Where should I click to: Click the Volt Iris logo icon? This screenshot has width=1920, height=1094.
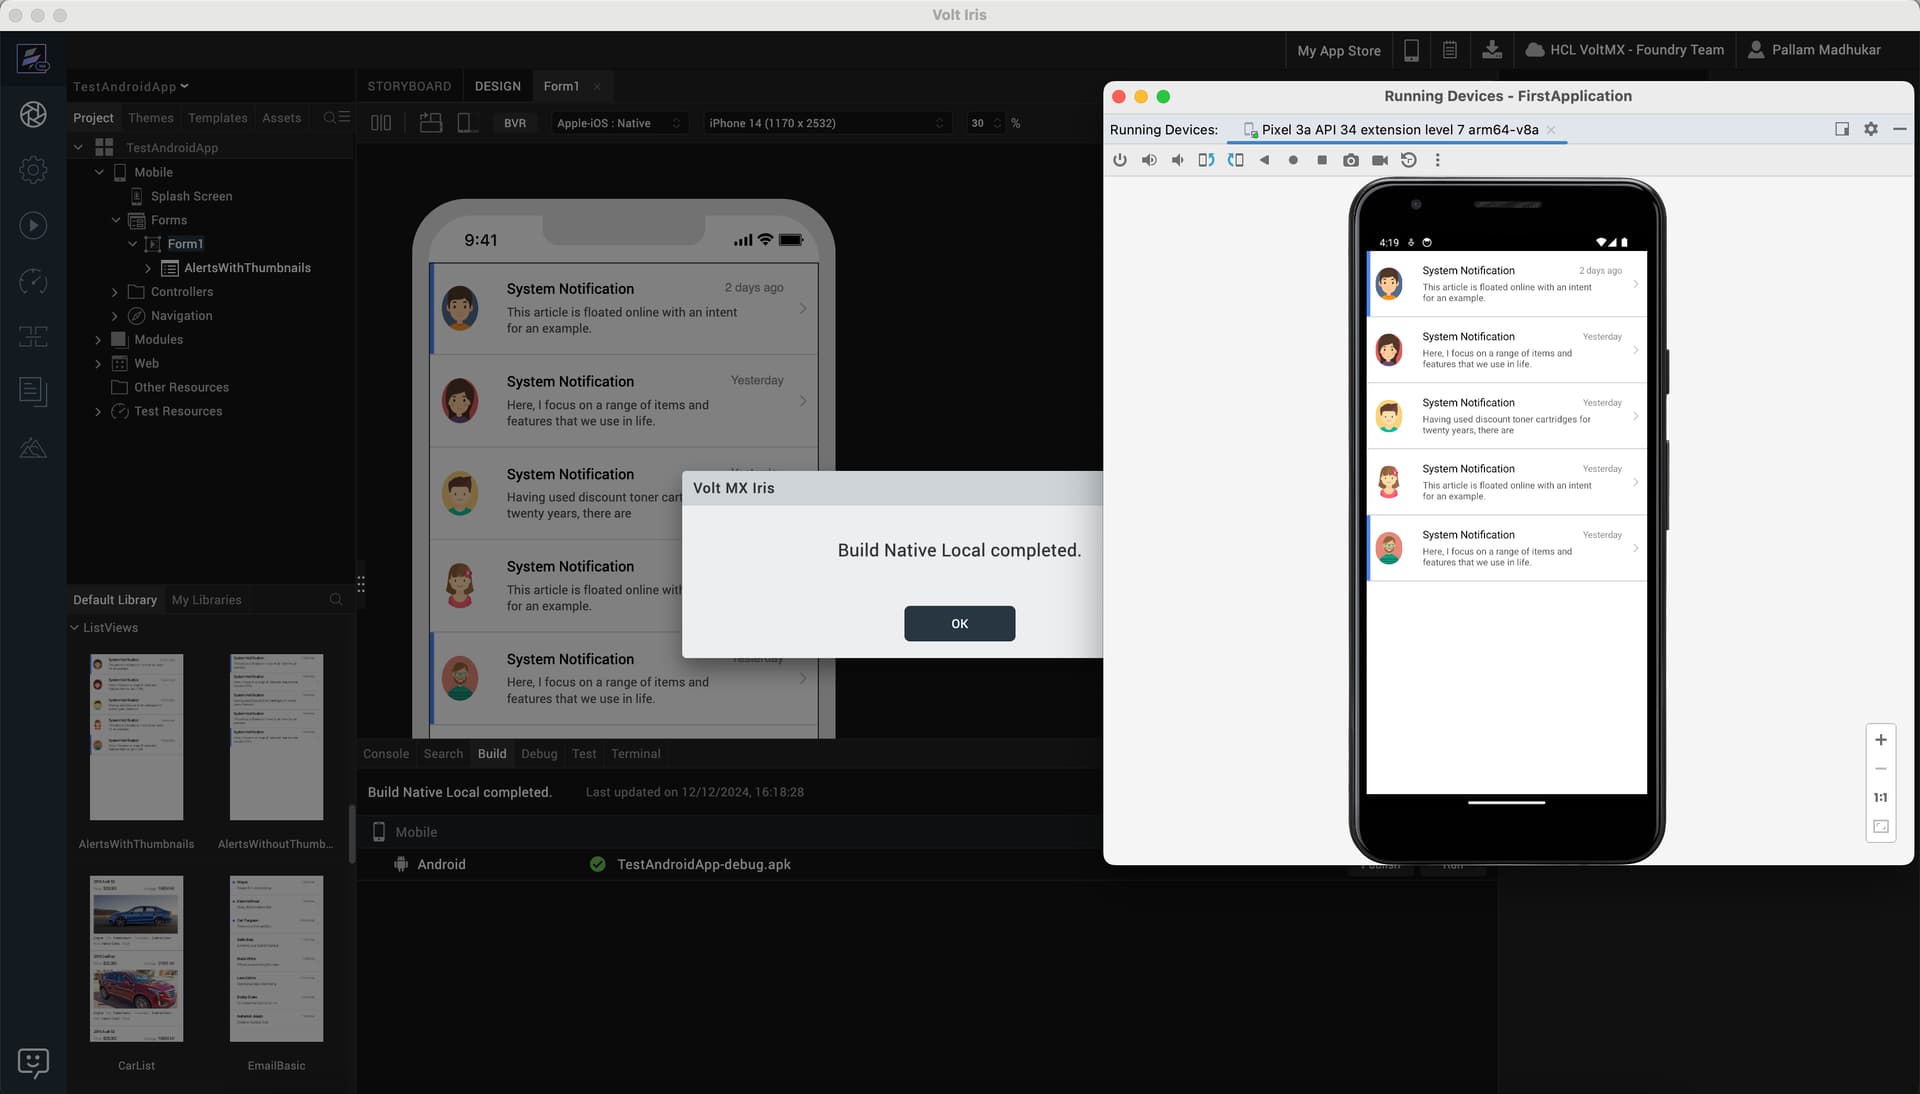click(33, 59)
